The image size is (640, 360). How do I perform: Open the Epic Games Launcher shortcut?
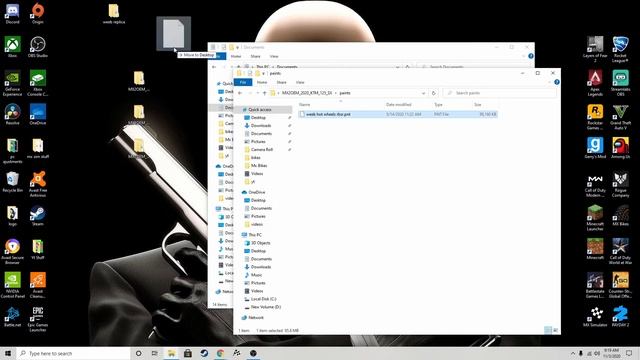[x=38, y=319]
